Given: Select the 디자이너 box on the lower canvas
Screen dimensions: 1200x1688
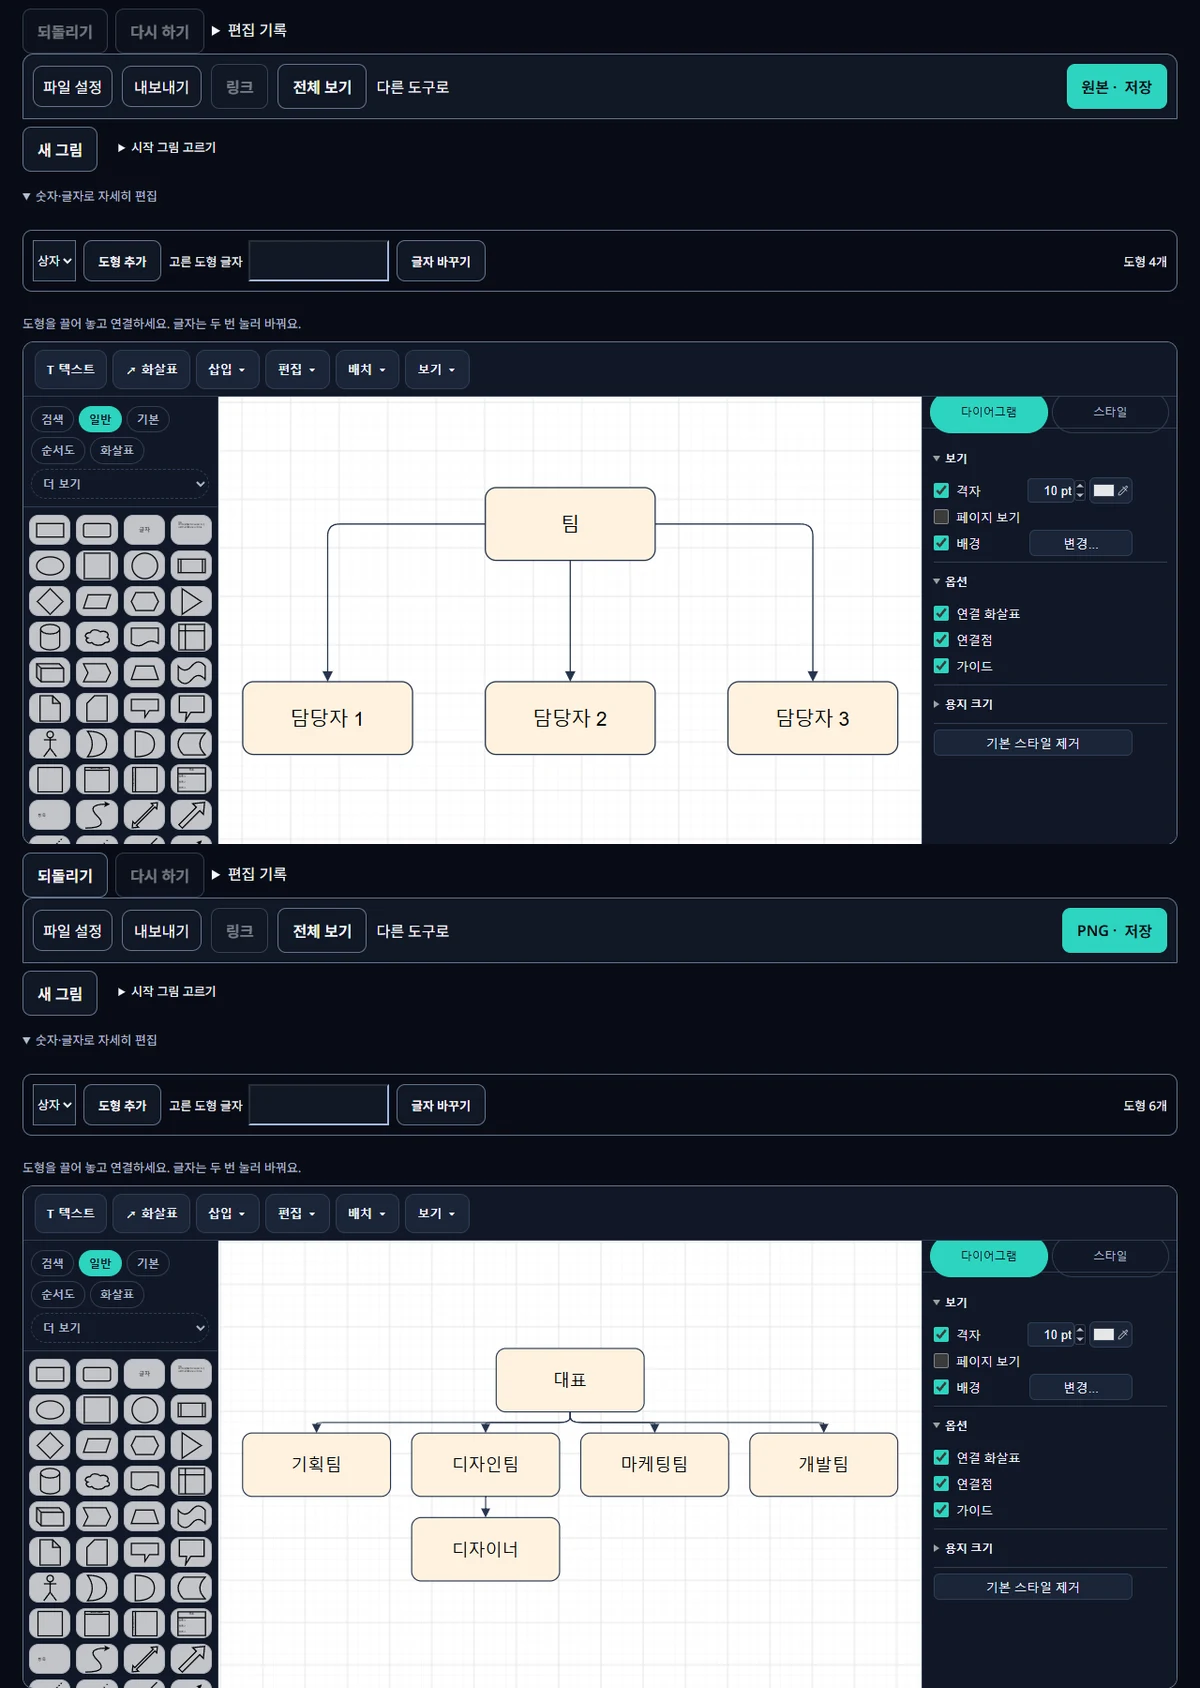Looking at the screenshot, I should tap(486, 1549).
